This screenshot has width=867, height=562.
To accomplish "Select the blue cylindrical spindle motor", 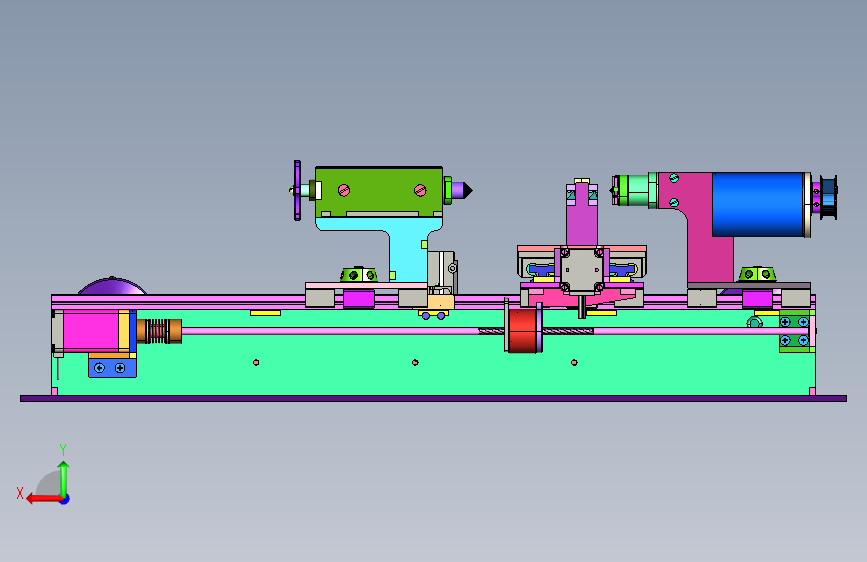I will pyautogui.click(x=758, y=205).
